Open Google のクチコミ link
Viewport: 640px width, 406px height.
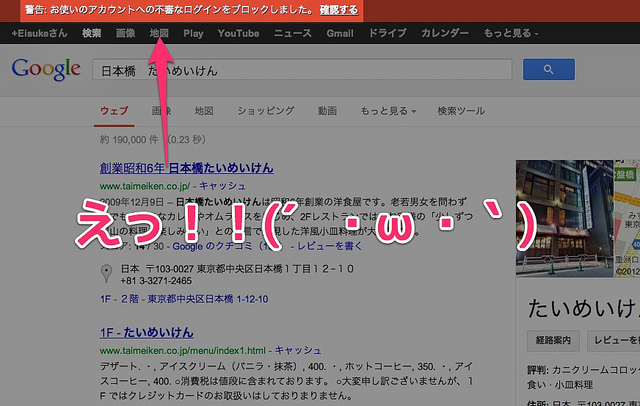click(x=224, y=246)
